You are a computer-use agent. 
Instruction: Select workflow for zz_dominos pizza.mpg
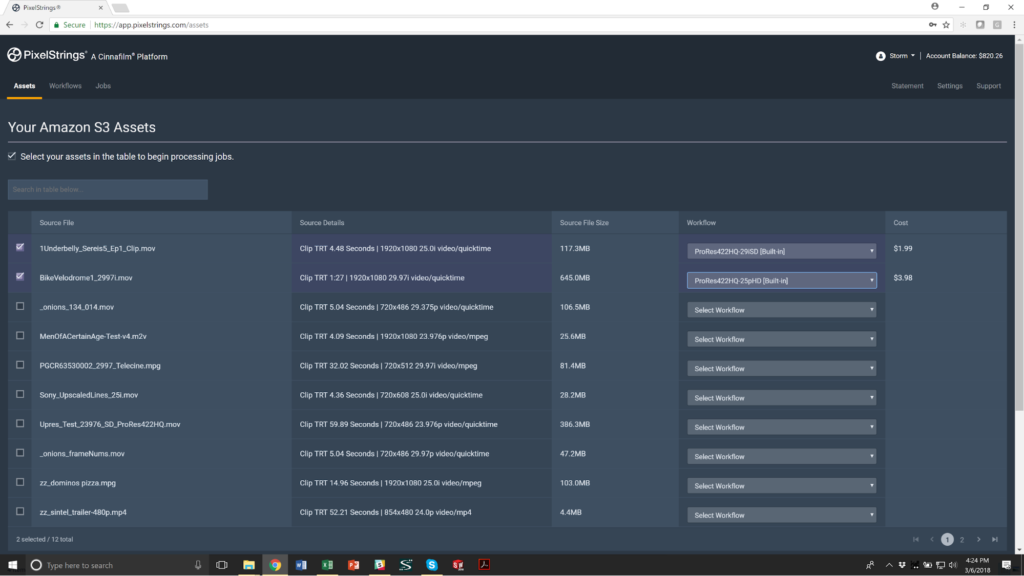point(782,486)
